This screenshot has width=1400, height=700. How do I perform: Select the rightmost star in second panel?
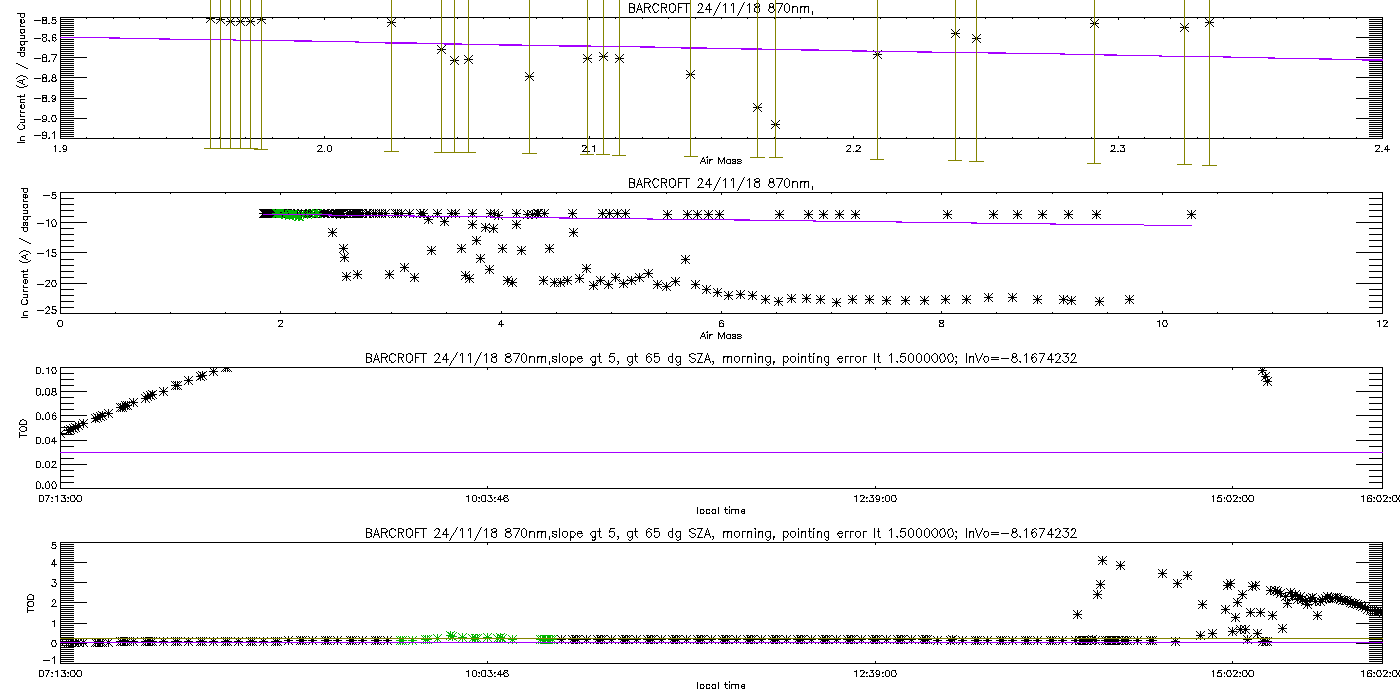[1191, 214]
